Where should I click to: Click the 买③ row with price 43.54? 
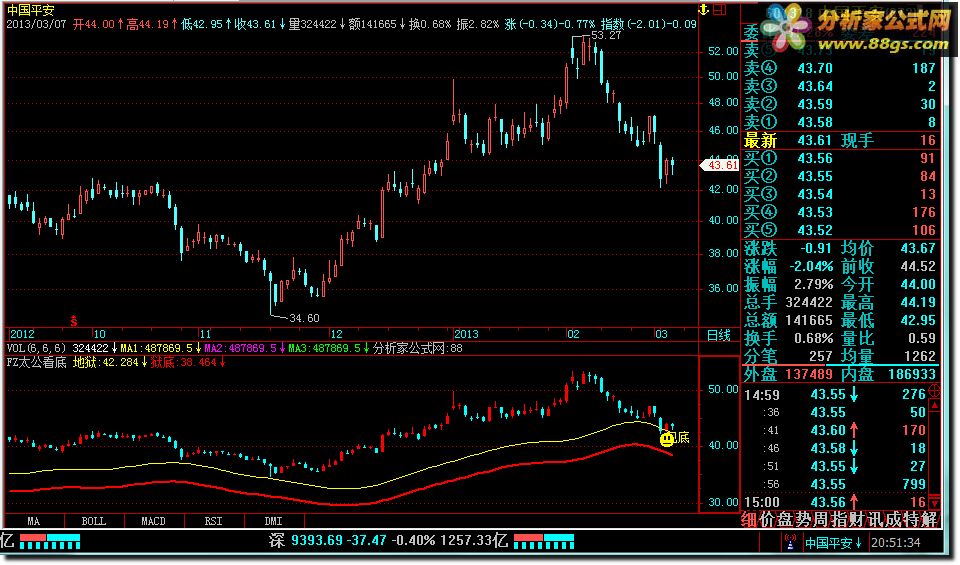(840, 194)
